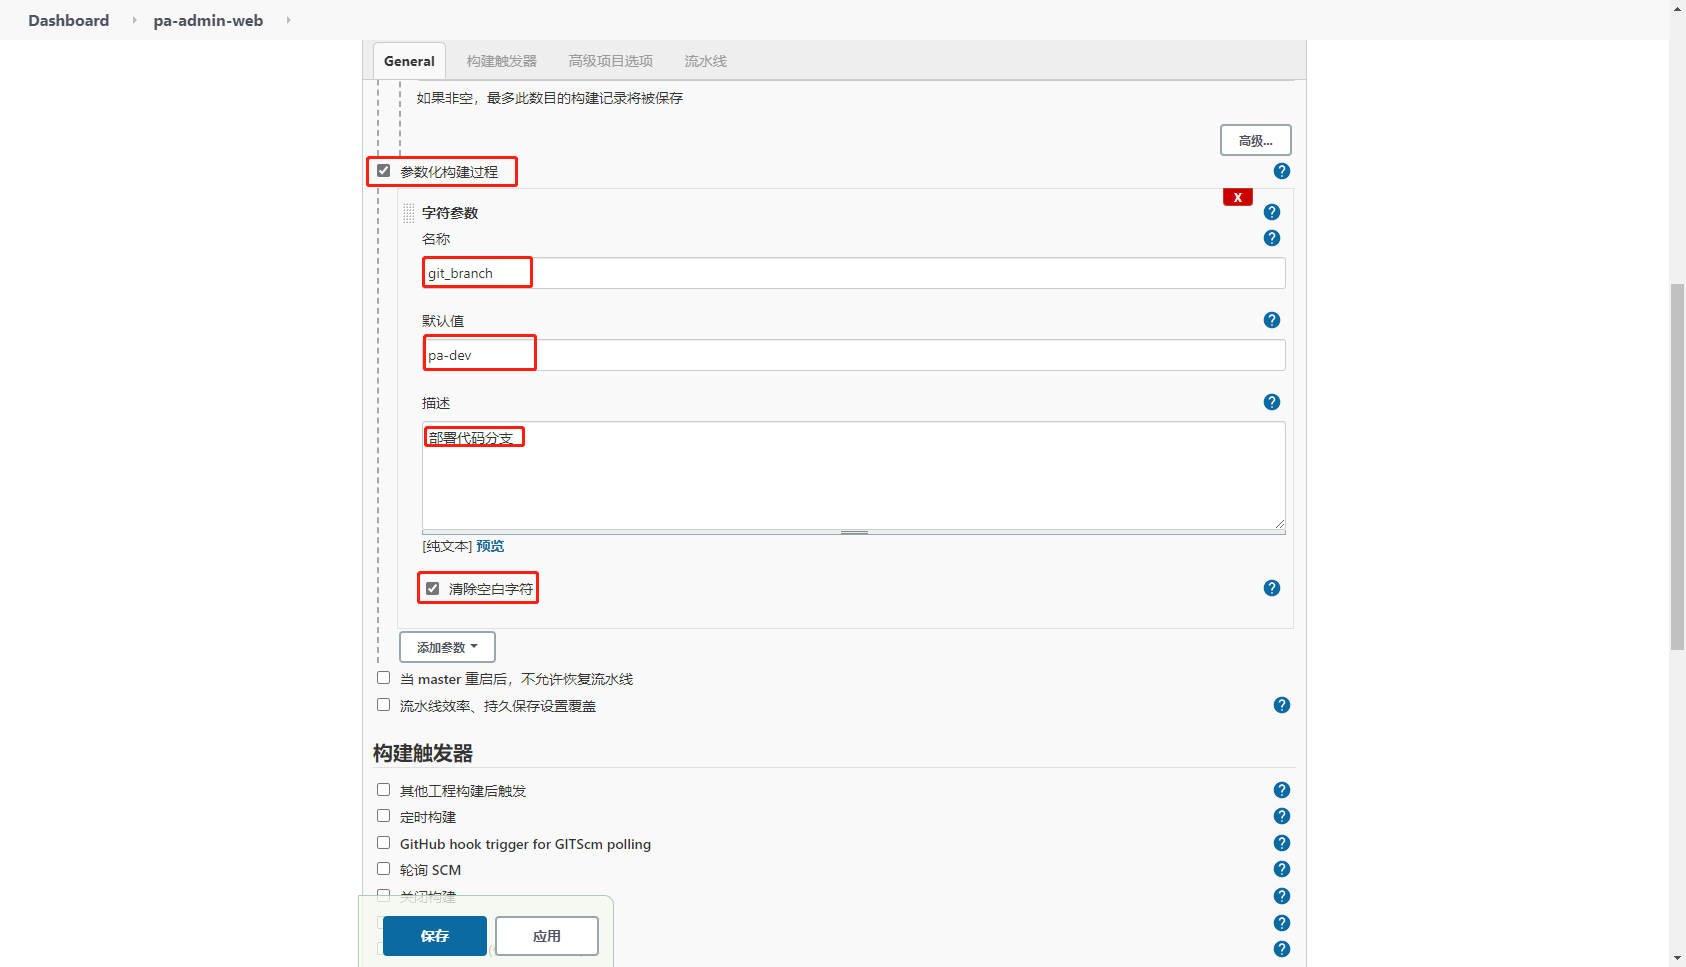Open help icon for 清除空白字符
The height and width of the screenshot is (967, 1686).
pos(1271,588)
